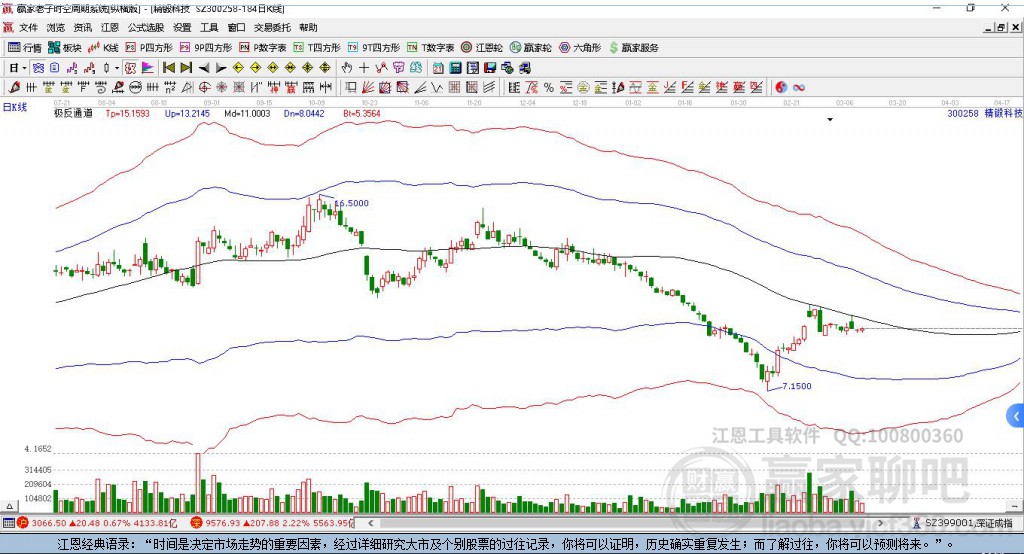Screen dimensions: 1024x554
Task: Move chart left with black arrow
Action: [x=204, y=68]
